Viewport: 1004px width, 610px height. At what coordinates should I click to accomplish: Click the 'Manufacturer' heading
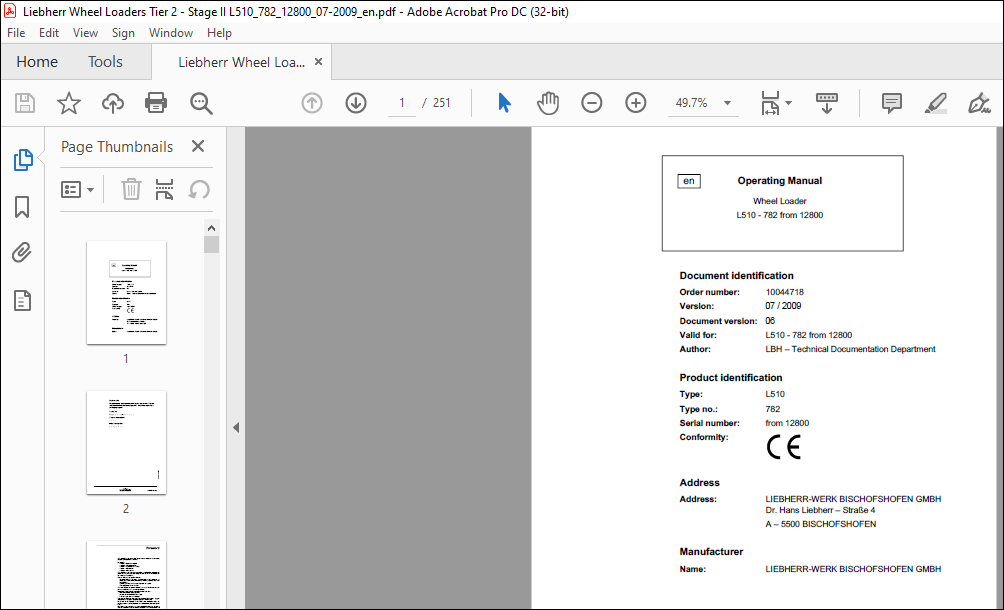click(x=711, y=551)
